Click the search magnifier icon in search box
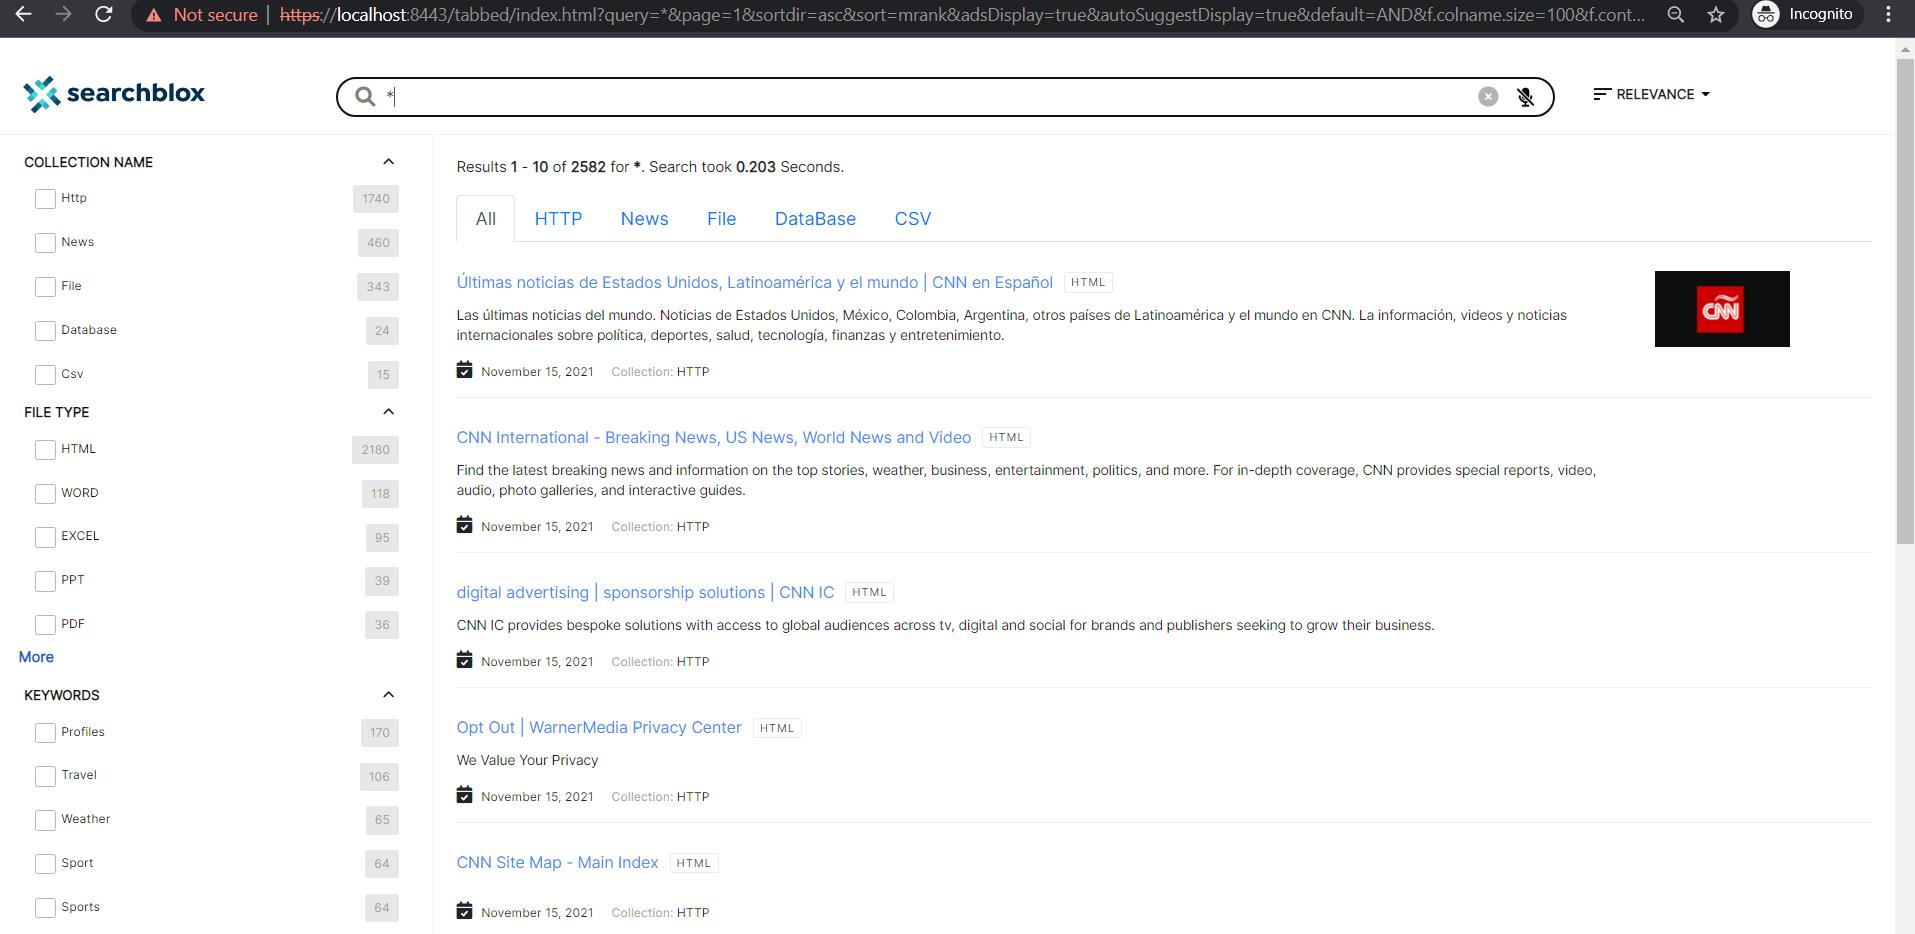Screen dimensions: 1915x934 pyautogui.click(x=365, y=96)
